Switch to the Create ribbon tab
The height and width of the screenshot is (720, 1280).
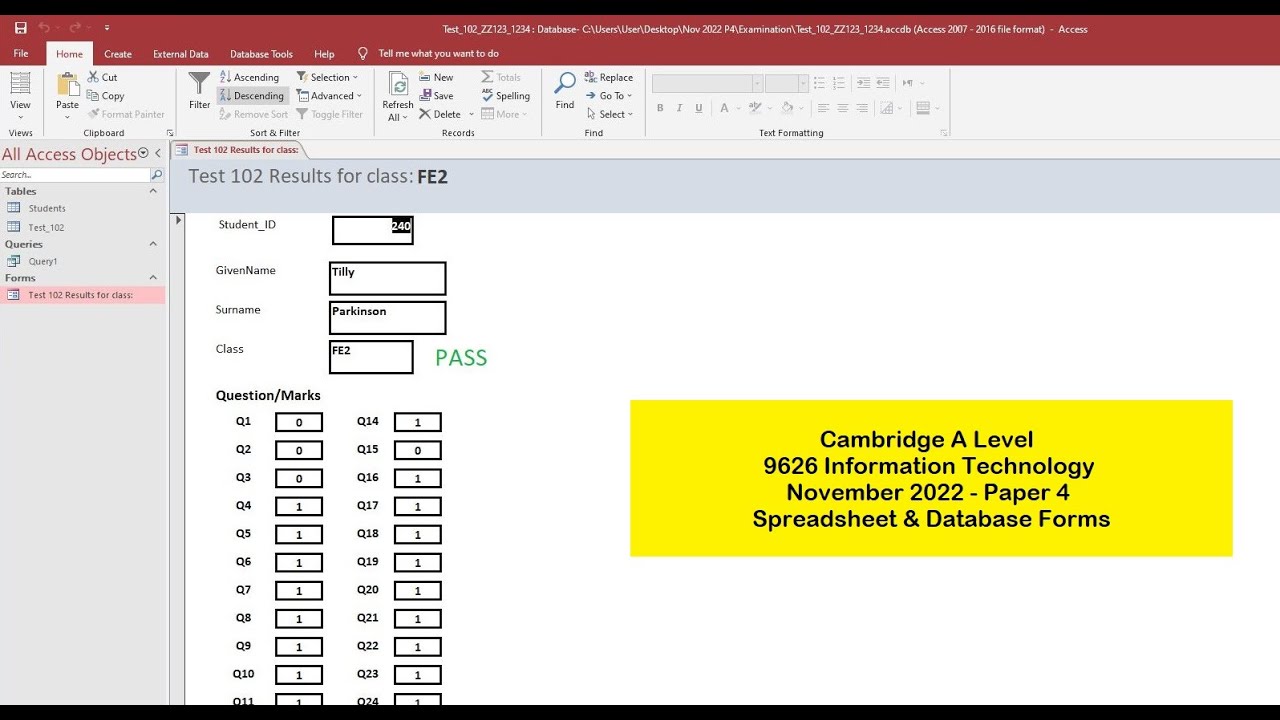[118, 54]
